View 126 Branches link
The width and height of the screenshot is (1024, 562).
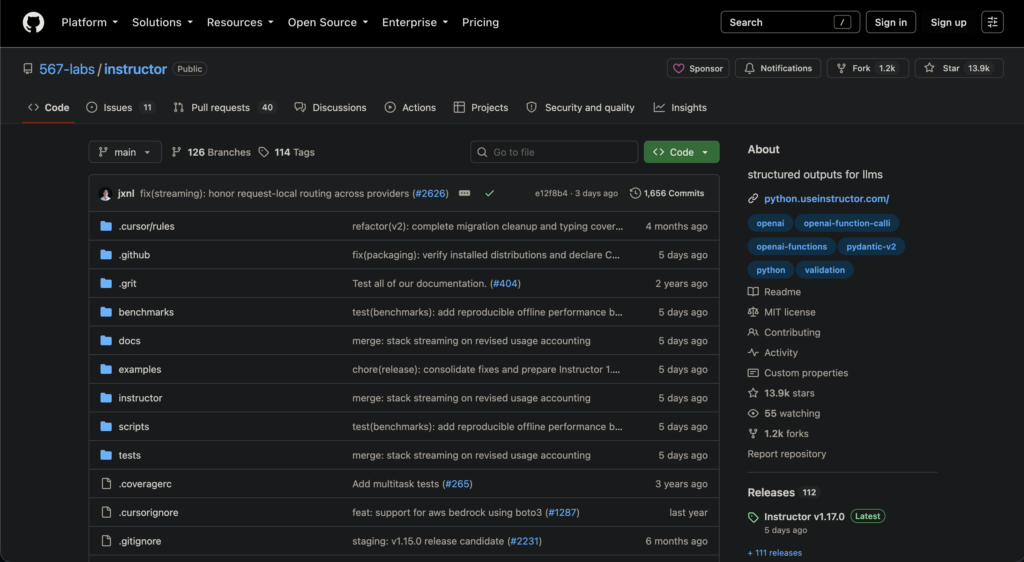(x=211, y=152)
